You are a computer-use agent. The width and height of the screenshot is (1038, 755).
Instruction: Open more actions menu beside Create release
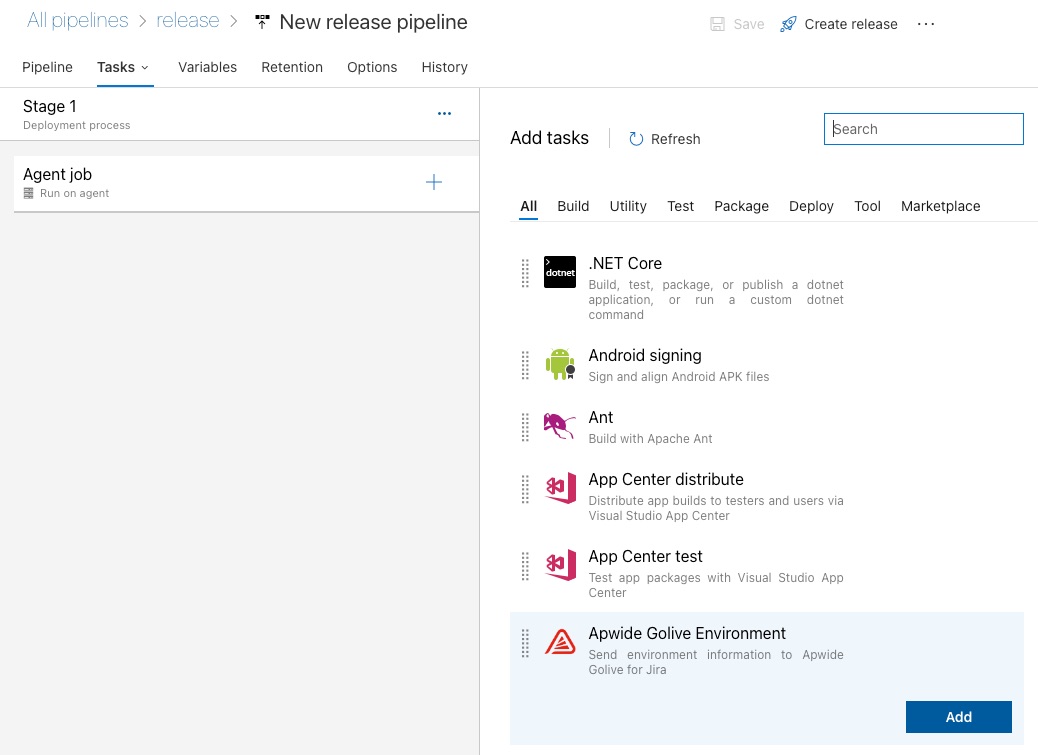(x=926, y=24)
